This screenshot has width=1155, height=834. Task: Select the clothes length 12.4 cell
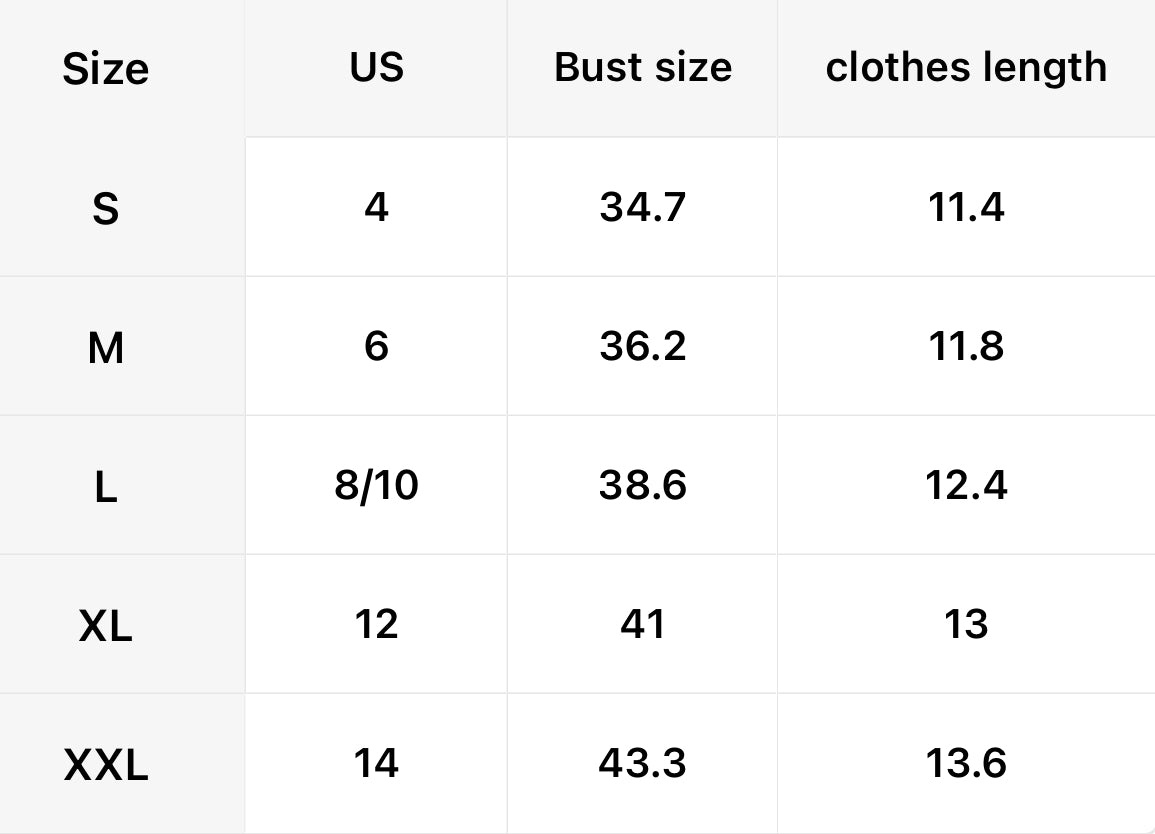(966, 485)
